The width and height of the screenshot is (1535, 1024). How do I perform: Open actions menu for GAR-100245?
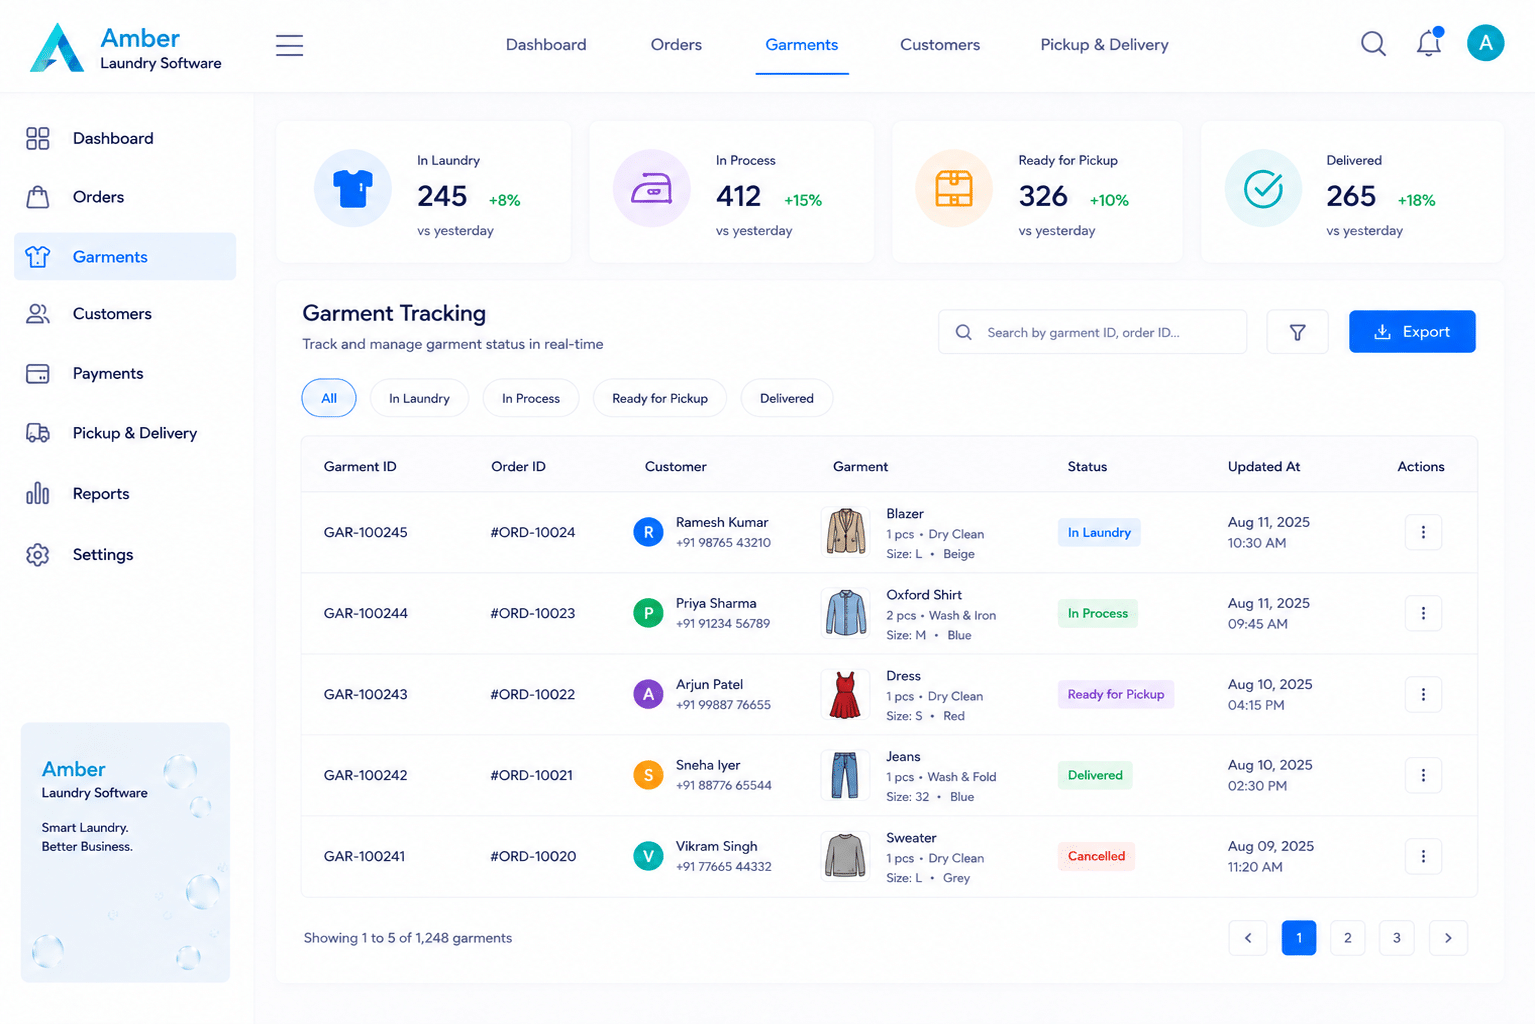click(1423, 532)
